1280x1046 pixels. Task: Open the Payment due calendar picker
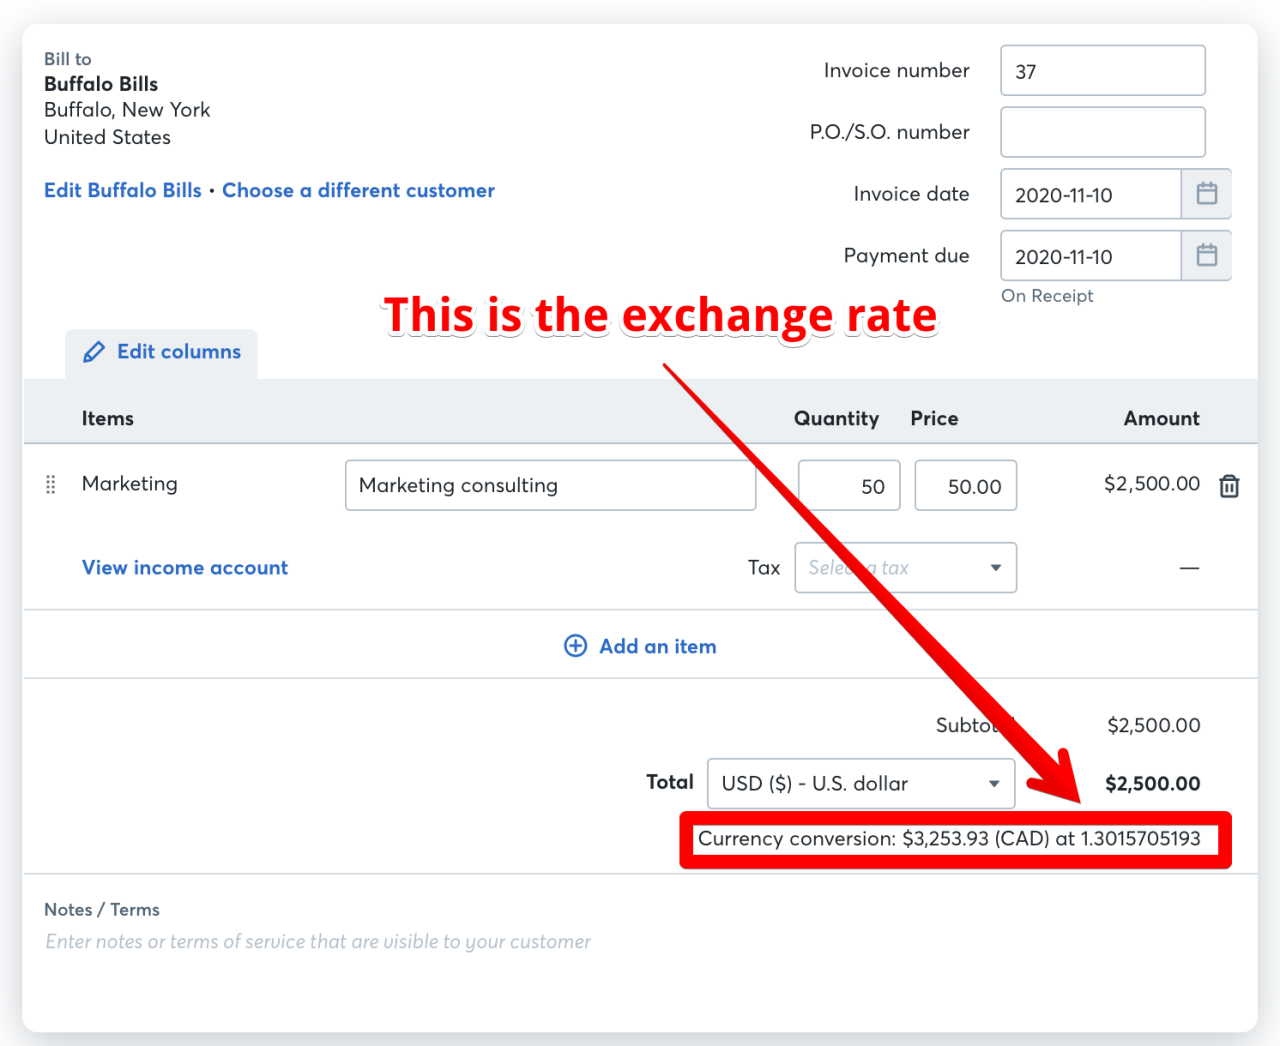(x=1206, y=256)
